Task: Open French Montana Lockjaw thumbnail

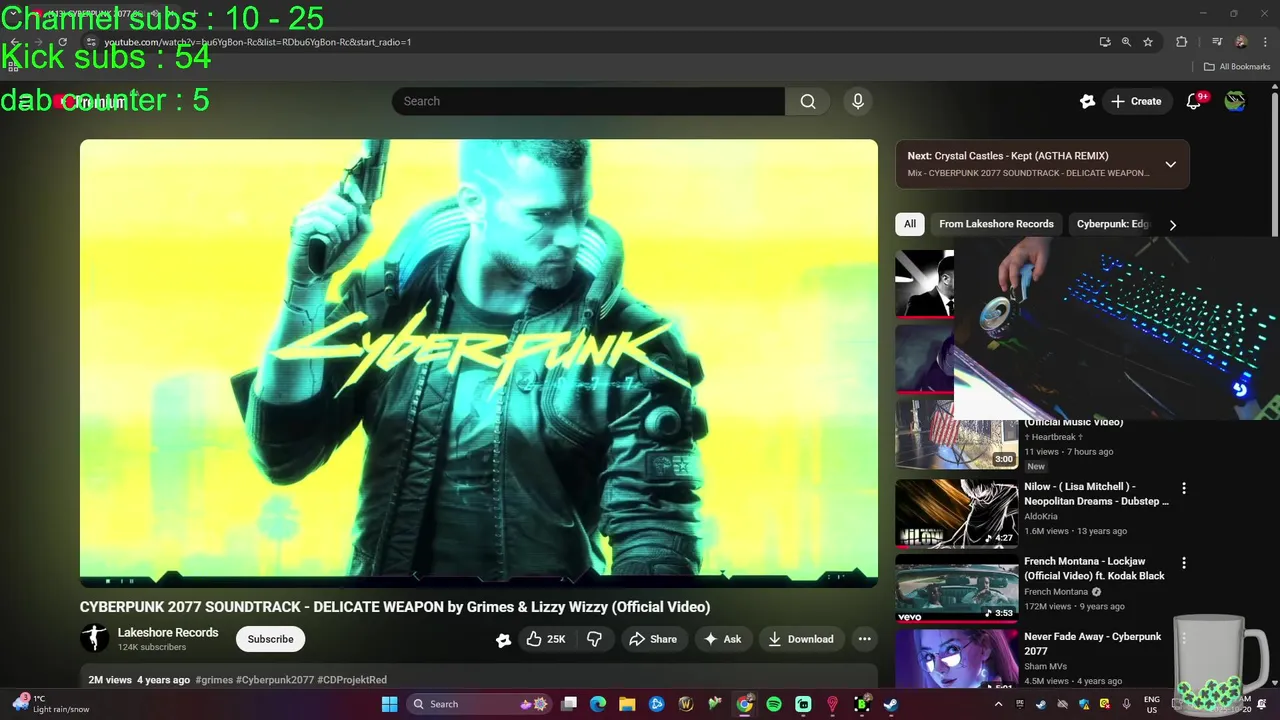Action: pos(956,589)
